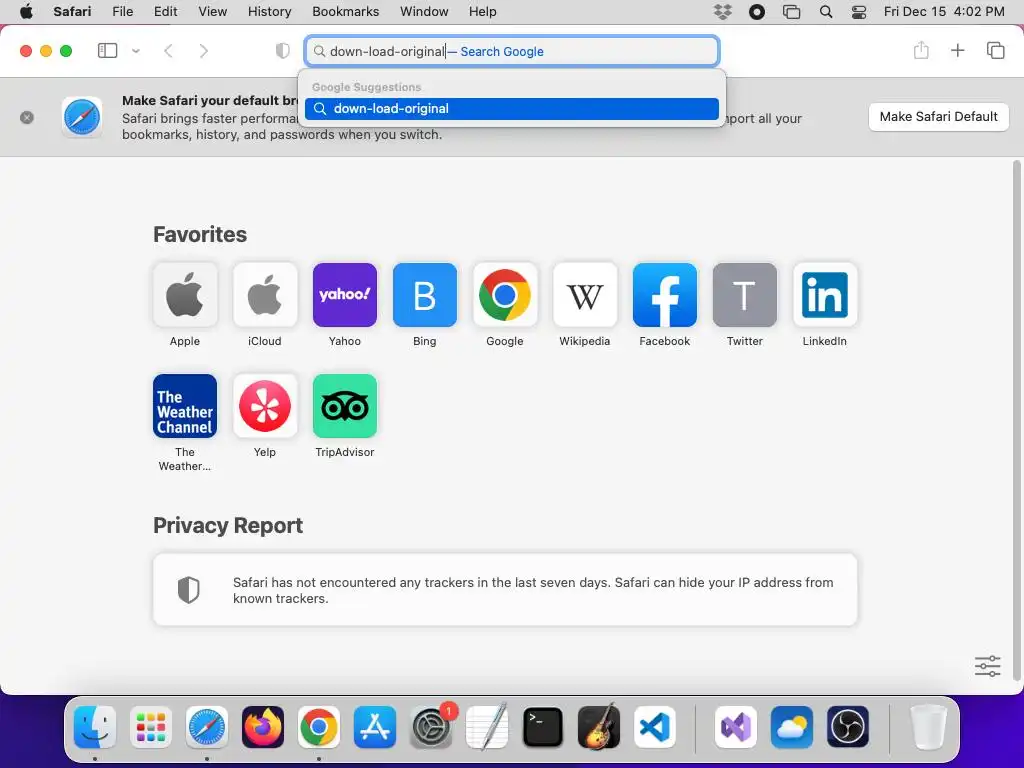Expand the sidebar options chevron
This screenshot has width=1024, height=768.
point(136,51)
